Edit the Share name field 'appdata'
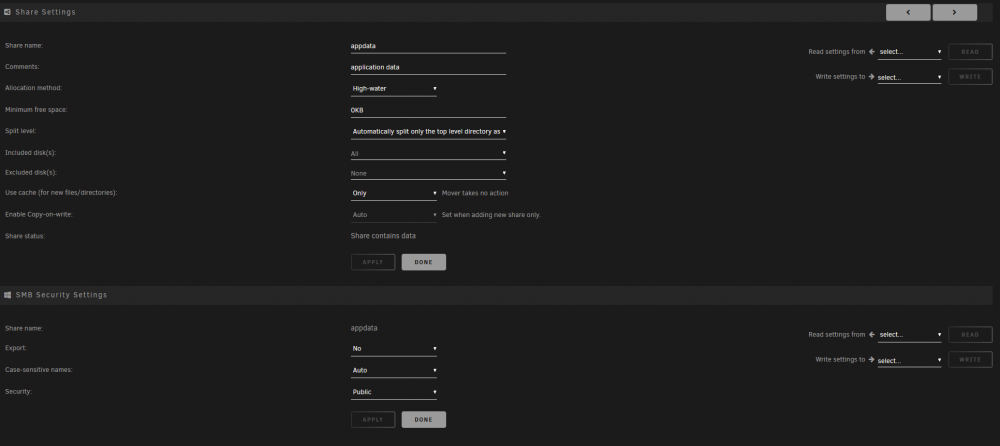The width and height of the screenshot is (1000, 446). click(x=428, y=46)
